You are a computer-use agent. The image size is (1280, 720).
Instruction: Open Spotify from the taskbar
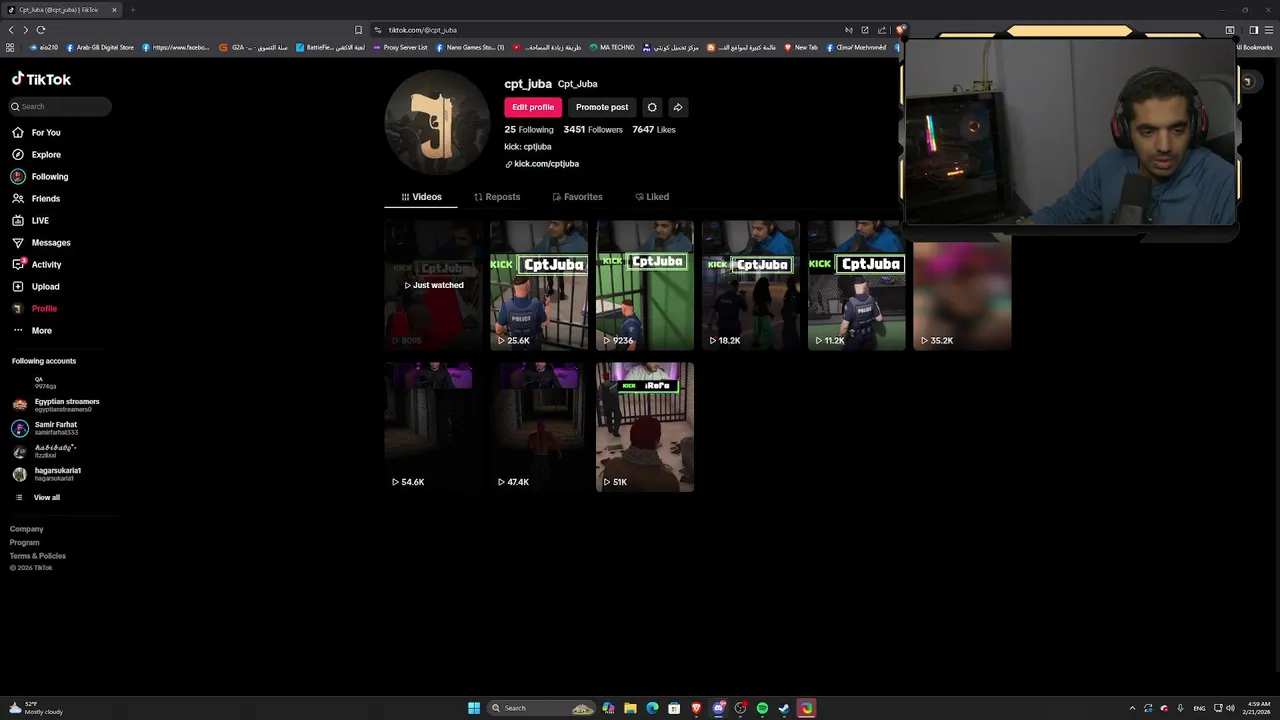[762, 708]
